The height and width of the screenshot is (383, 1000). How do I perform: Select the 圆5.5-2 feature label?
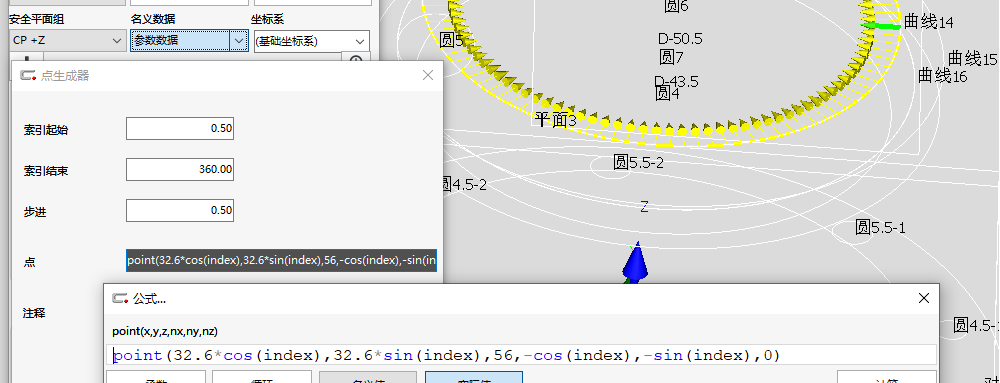(638, 163)
